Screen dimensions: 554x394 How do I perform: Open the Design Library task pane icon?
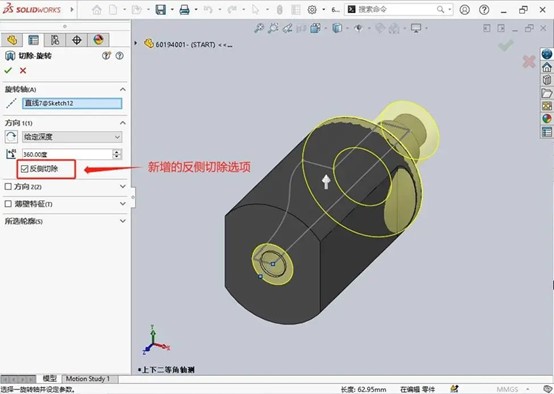tap(547, 80)
